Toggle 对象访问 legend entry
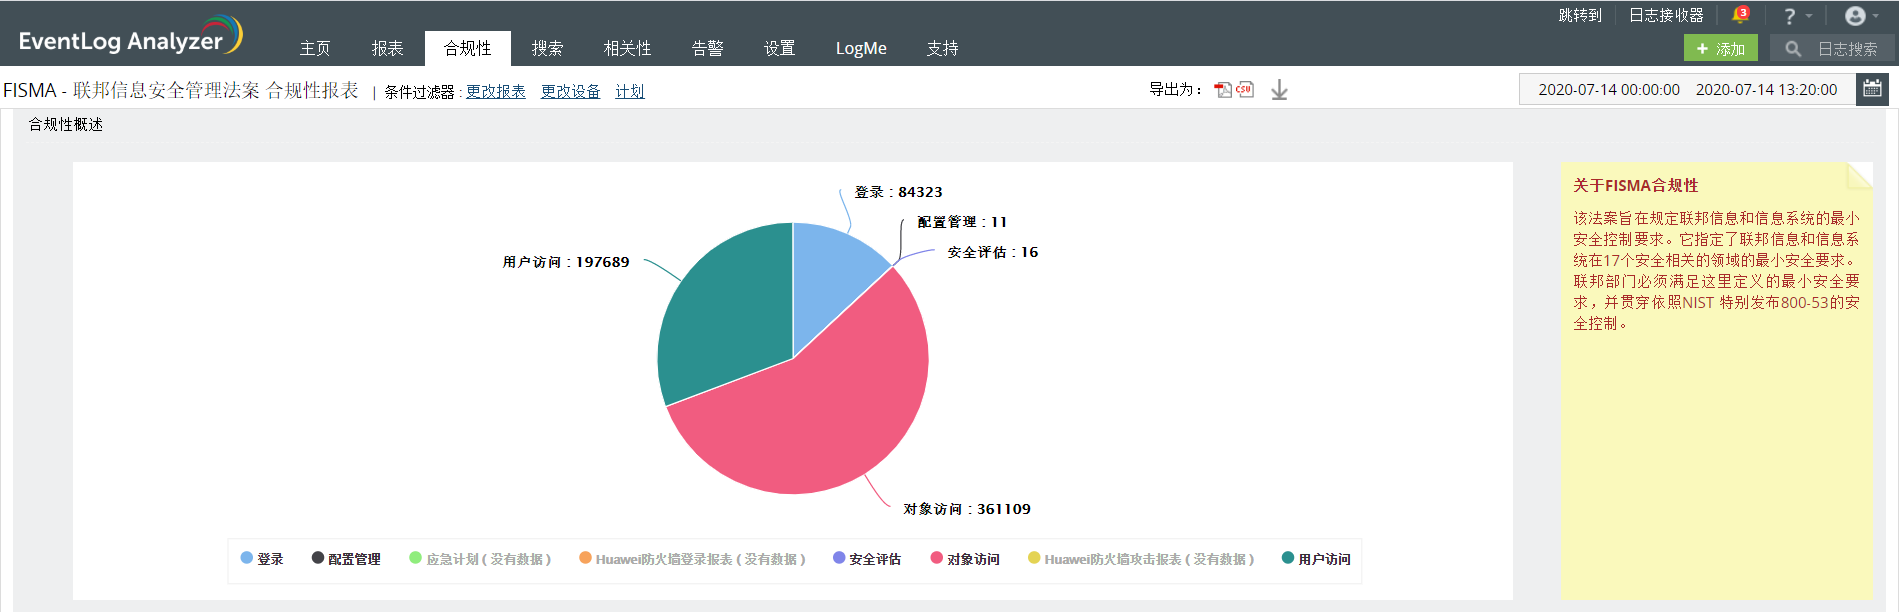Image resolution: width=1899 pixels, height=612 pixels. coord(965,559)
